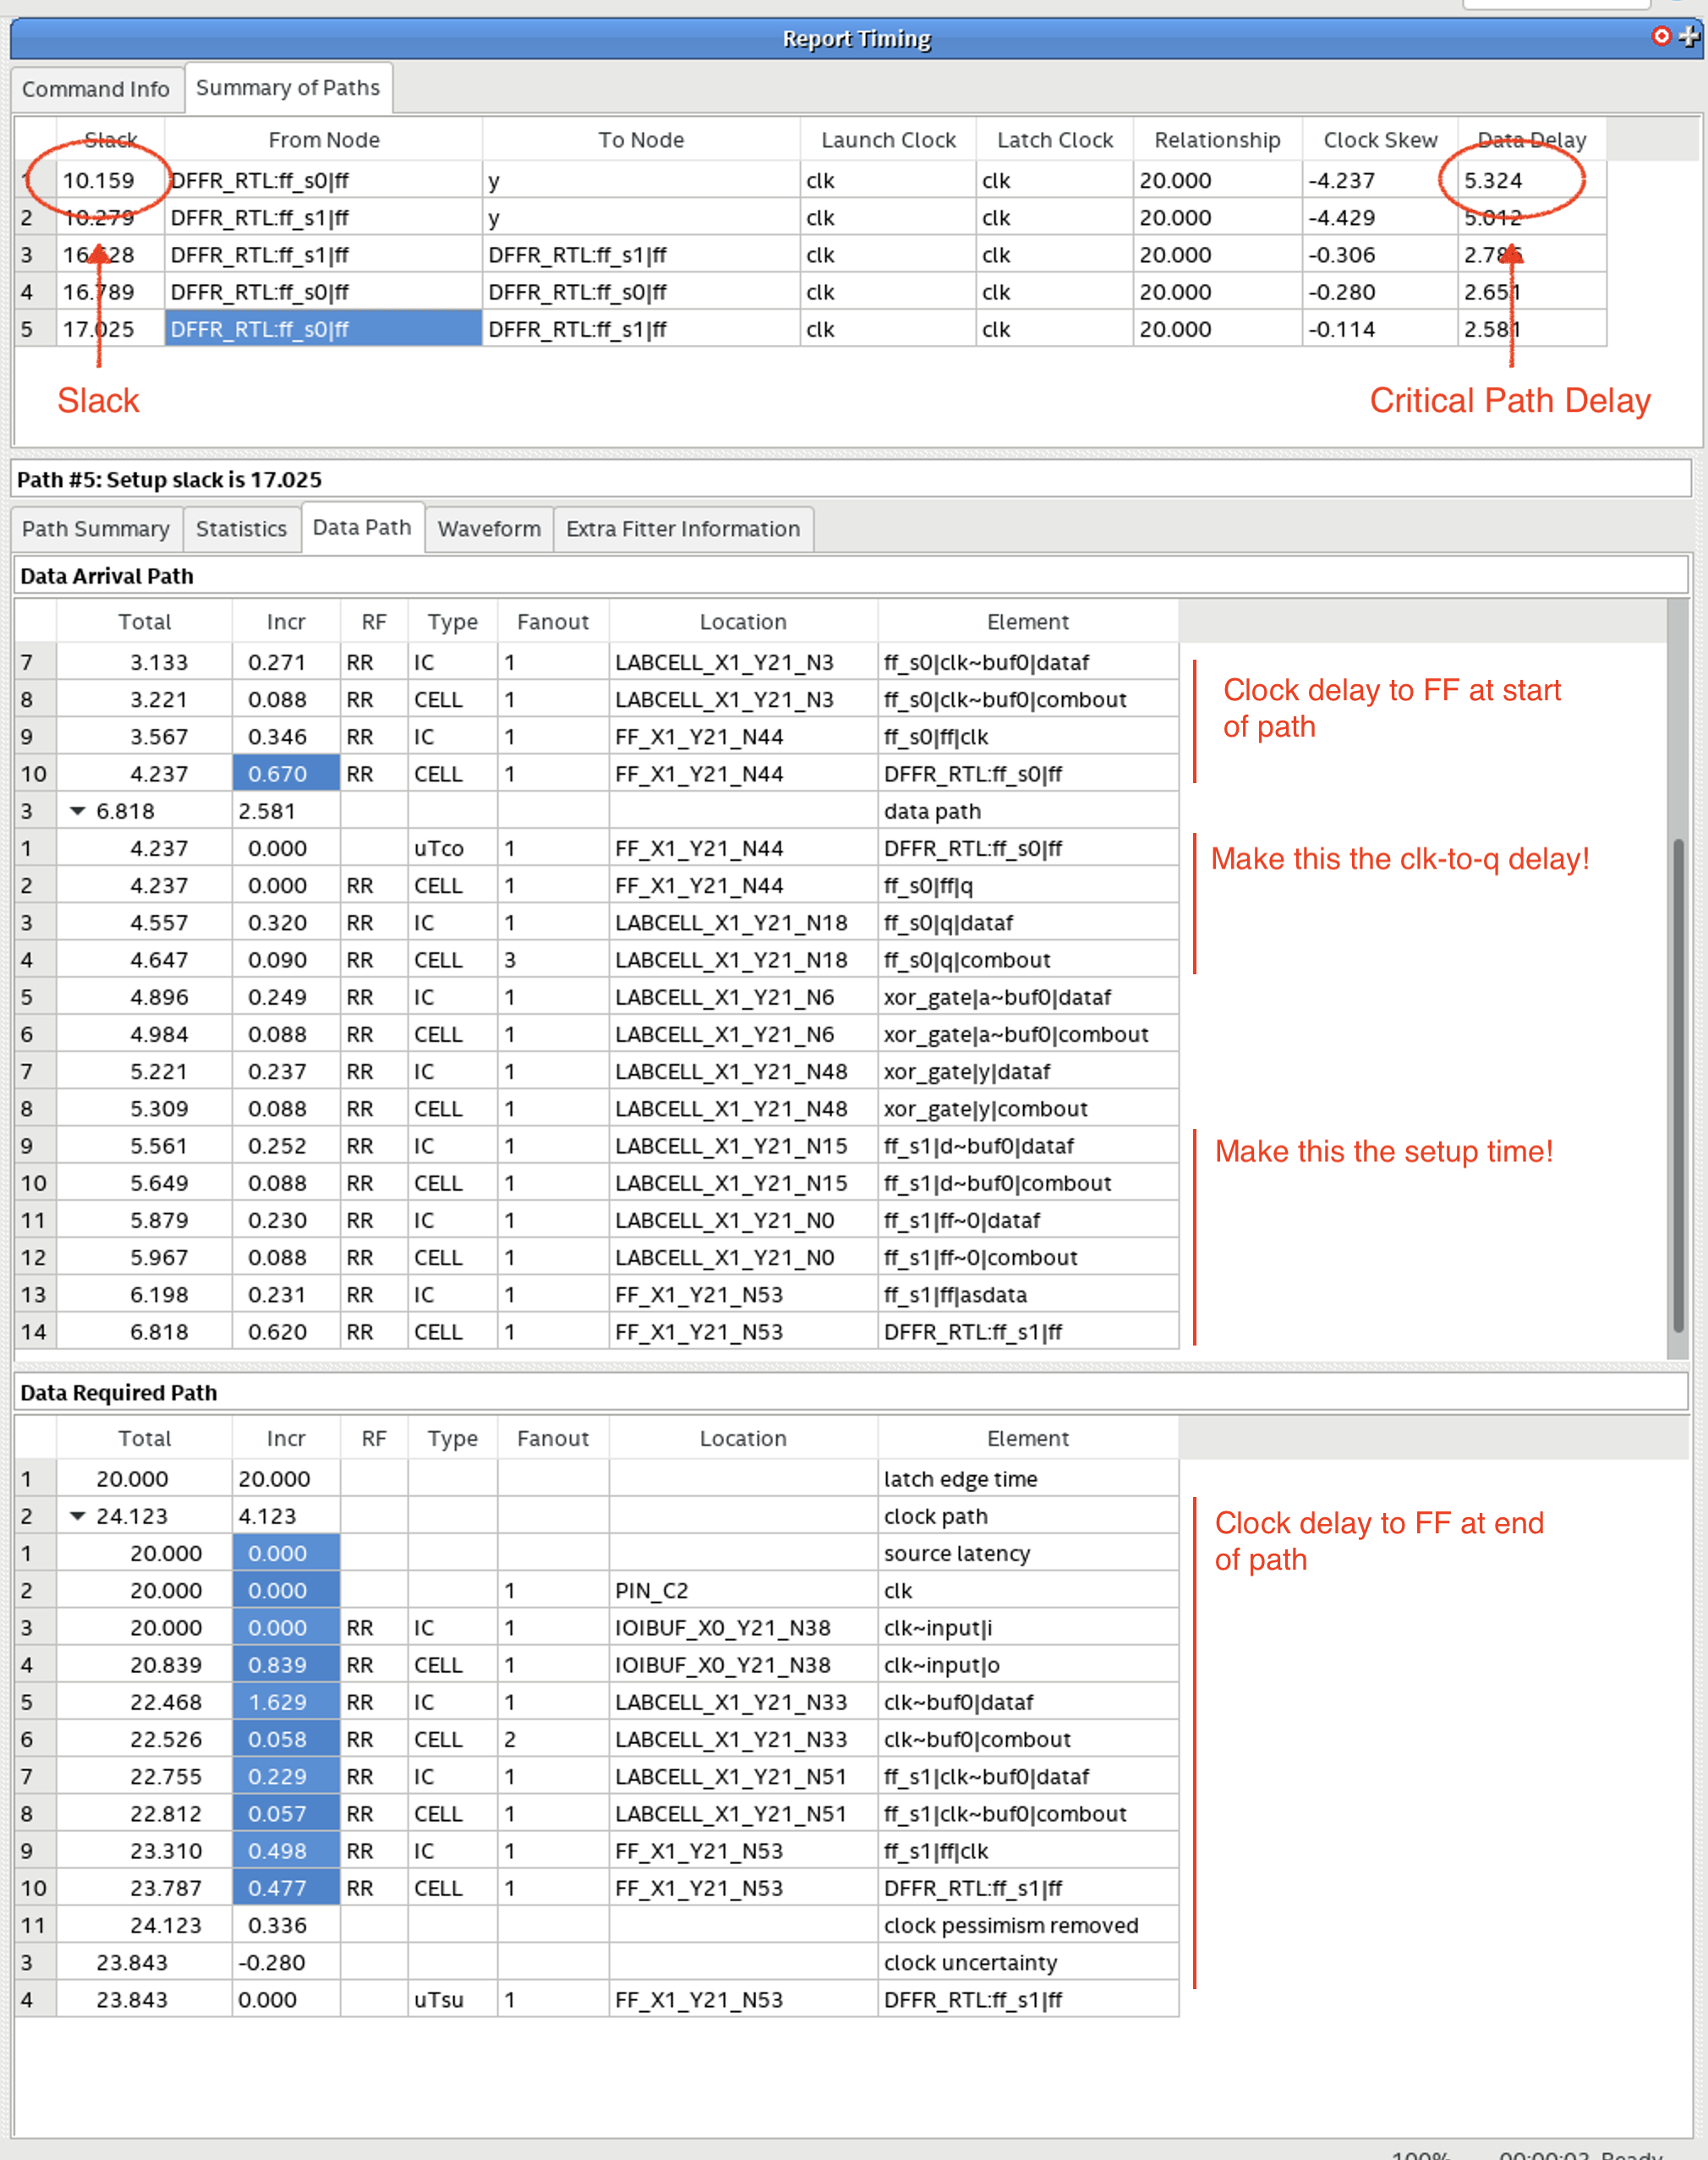1708x2160 pixels.
Task: Select the clock pessimism removed row
Action: (x=1010, y=1926)
